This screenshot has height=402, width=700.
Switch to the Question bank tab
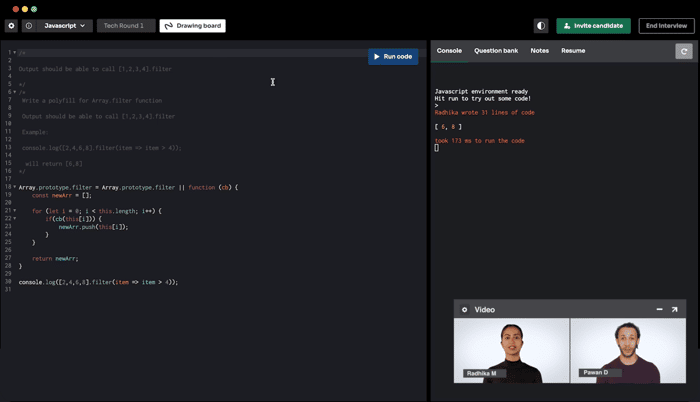click(x=496, y=51)
